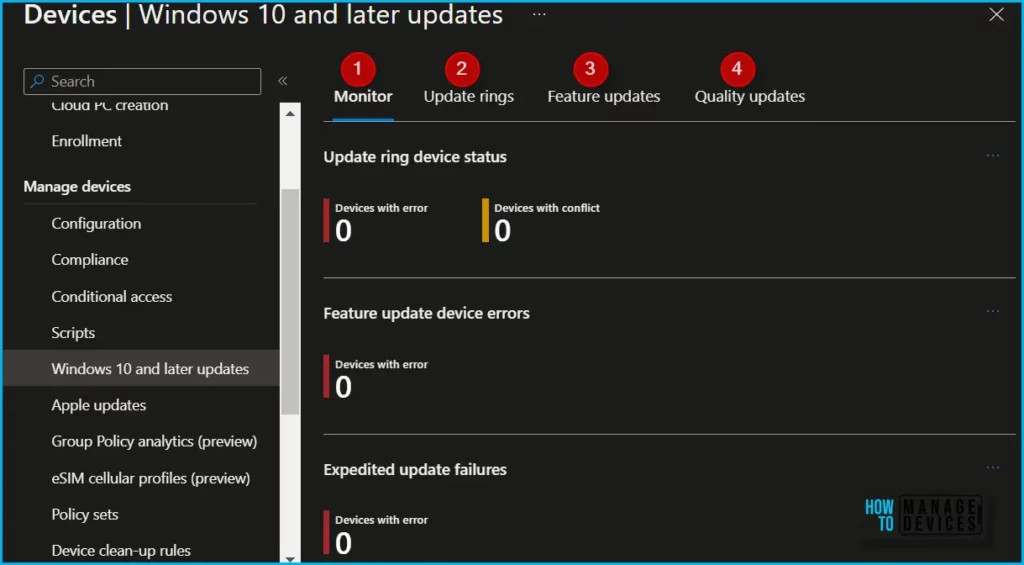The width and height of the screenshot is (1024, 565).
Task: Switch to the Update rings tab
Action: coord(469,97)
